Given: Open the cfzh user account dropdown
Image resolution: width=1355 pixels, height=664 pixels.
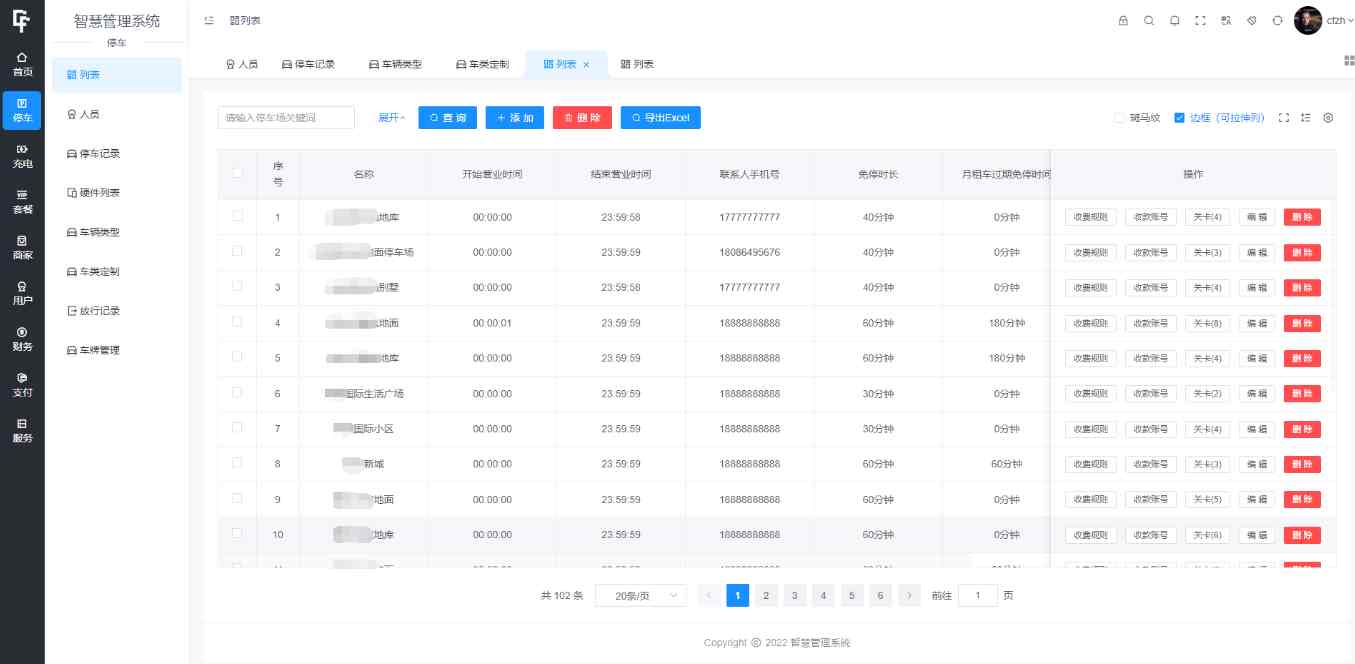Looking at the screenshot, I should tap(1330, 20).
